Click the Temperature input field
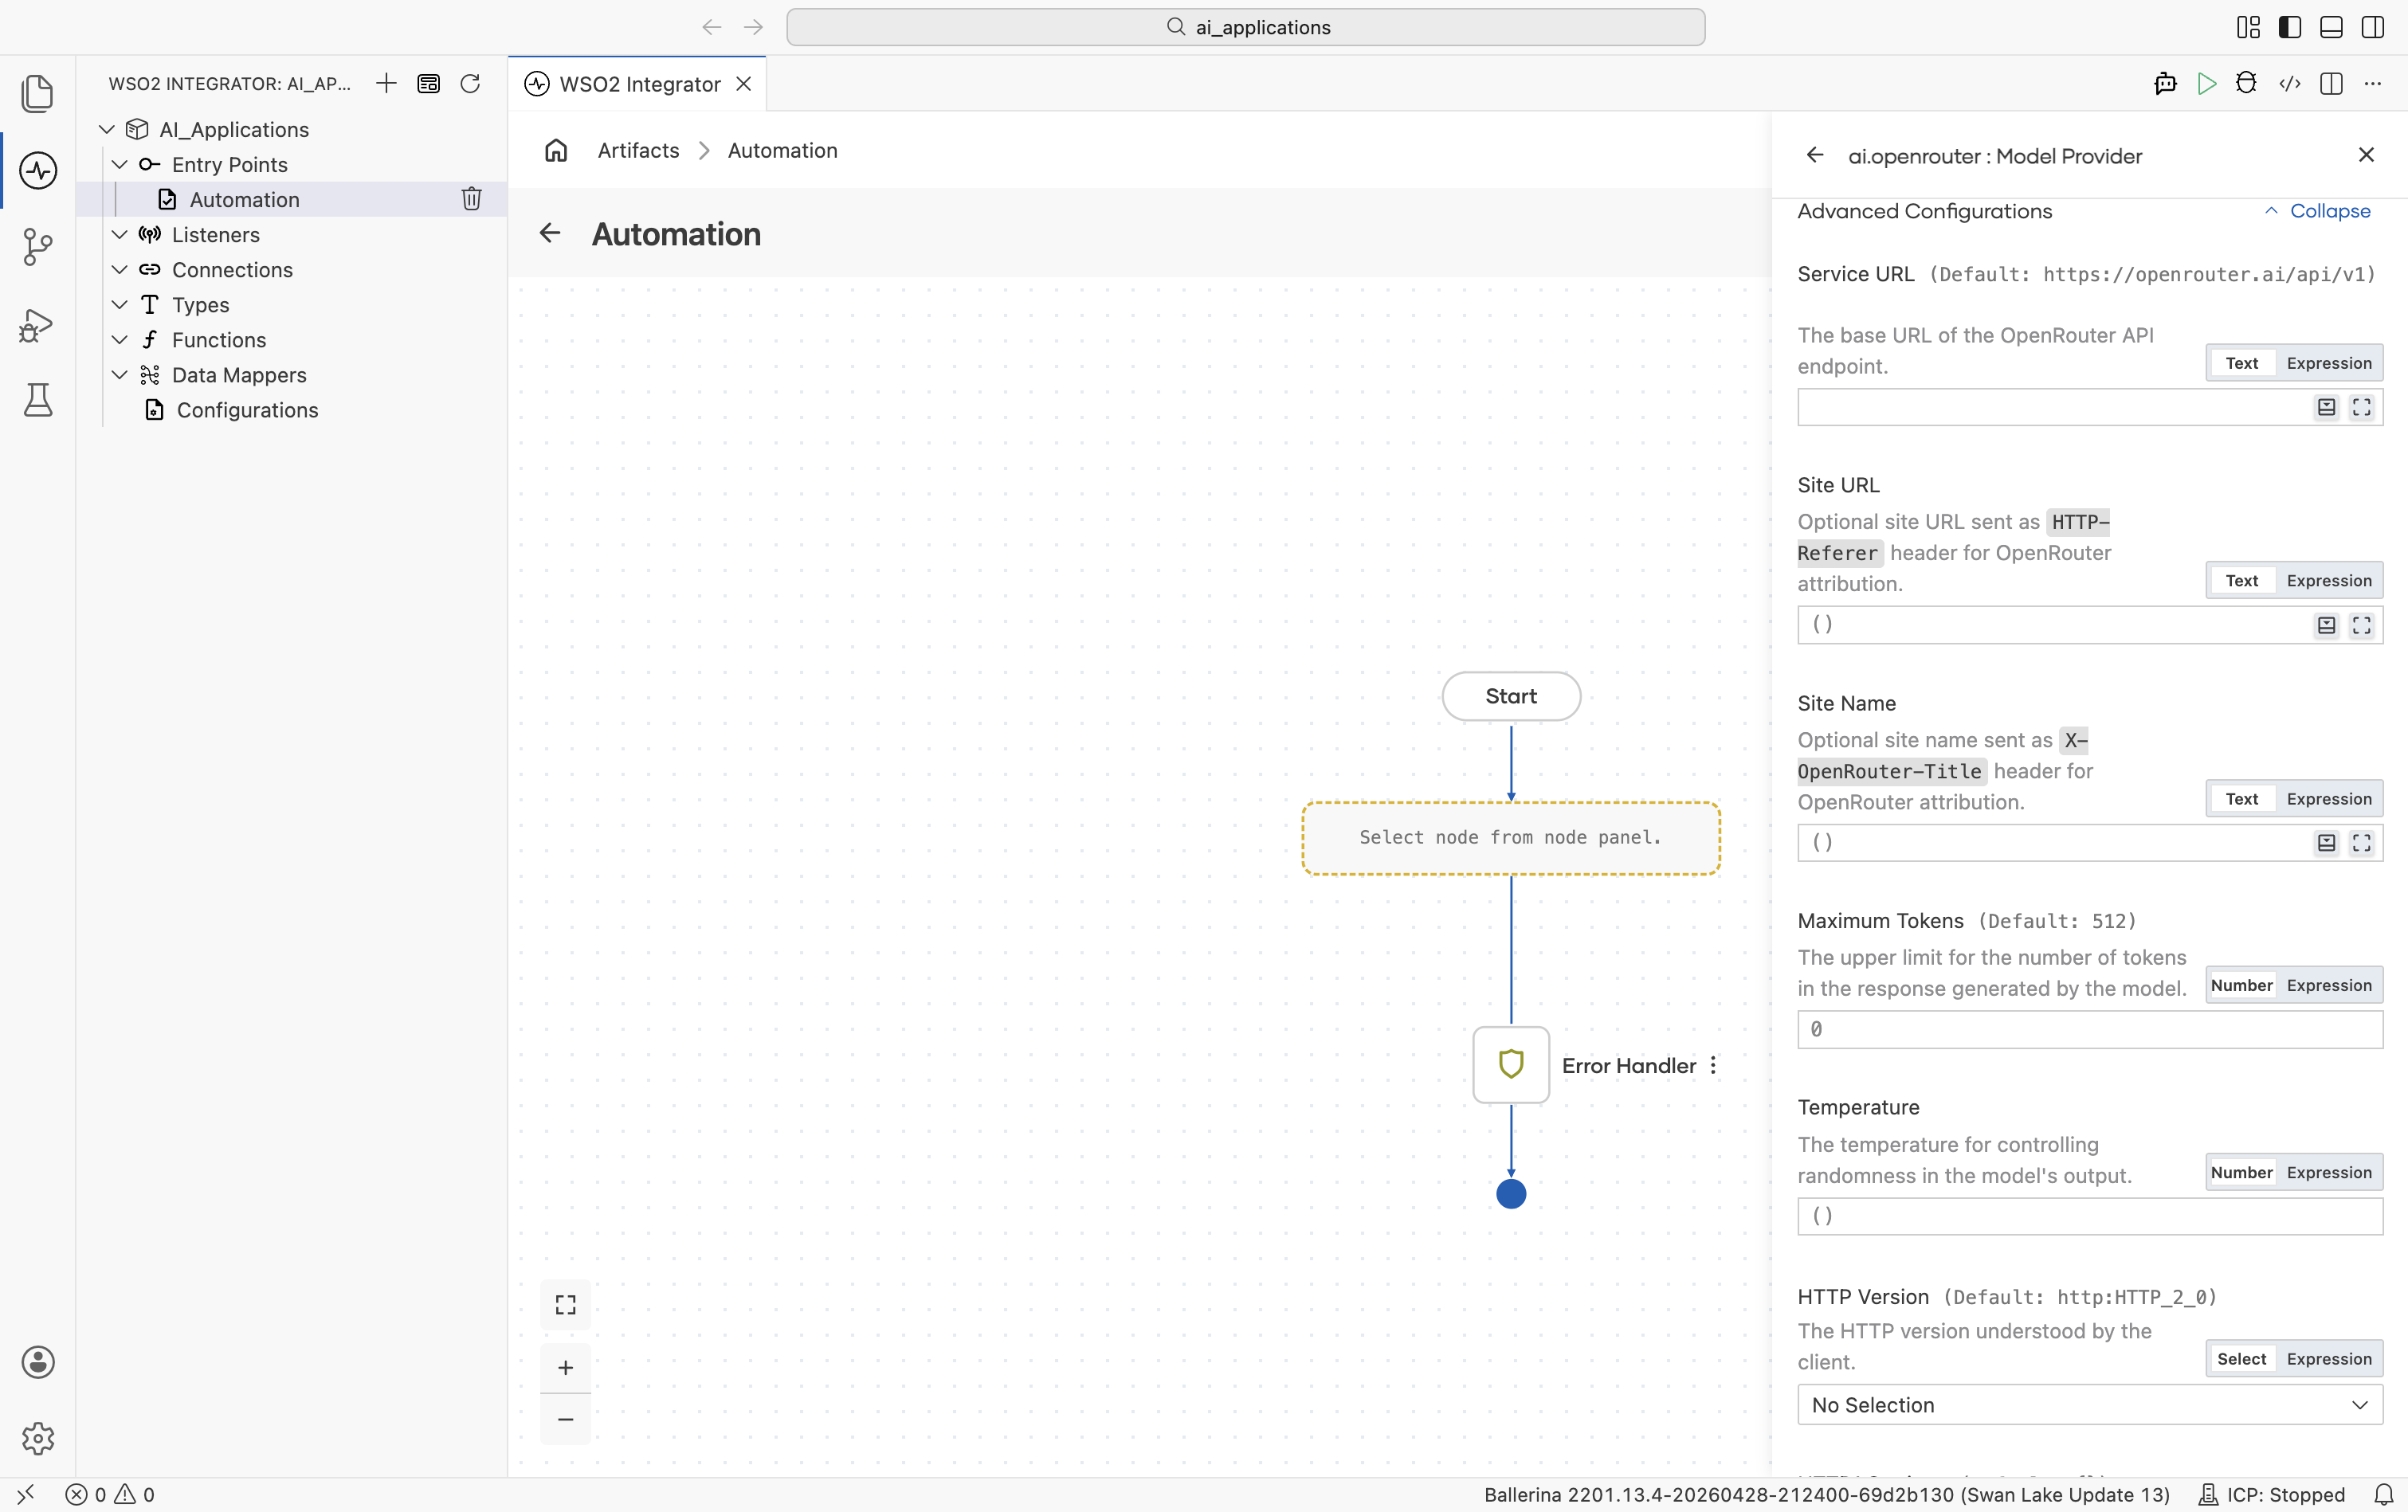2408x1512 pixels. (x=2090, y=1216)
